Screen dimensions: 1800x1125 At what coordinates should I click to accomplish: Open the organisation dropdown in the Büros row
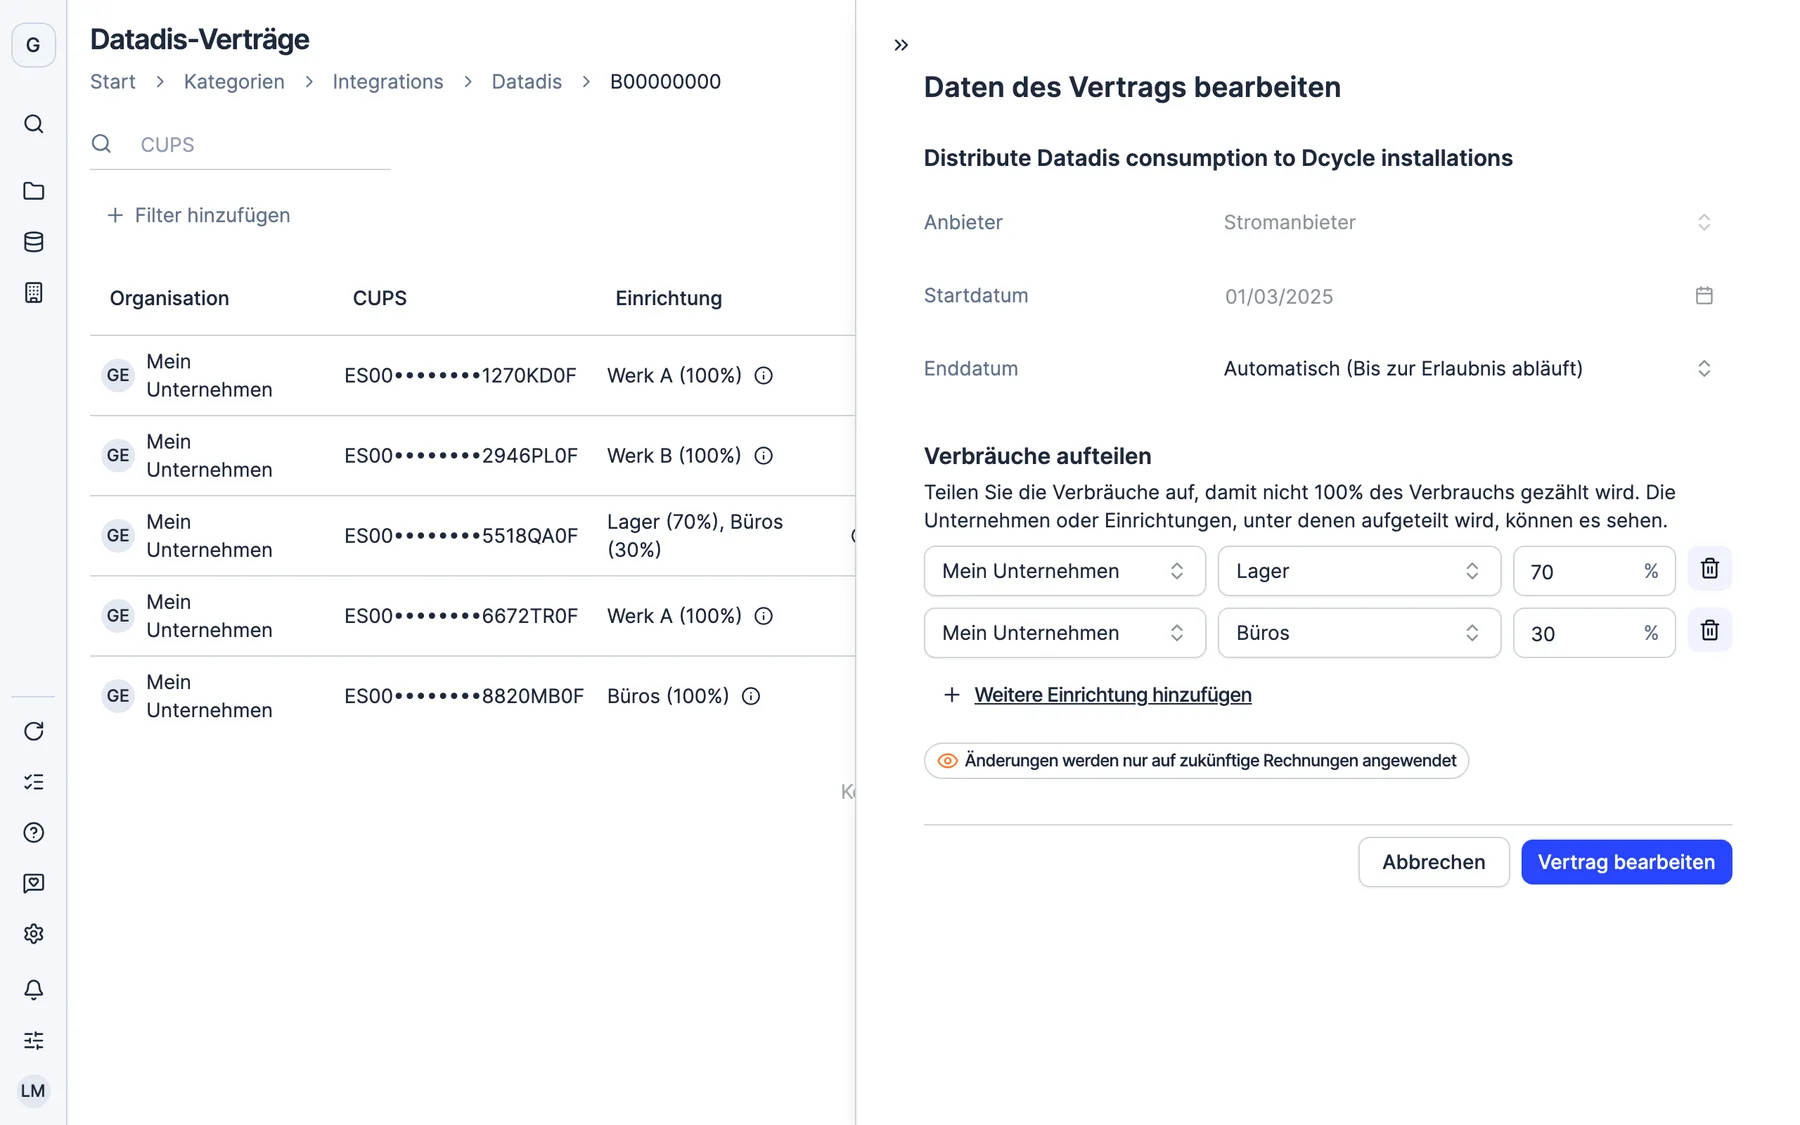(1064, 633)
